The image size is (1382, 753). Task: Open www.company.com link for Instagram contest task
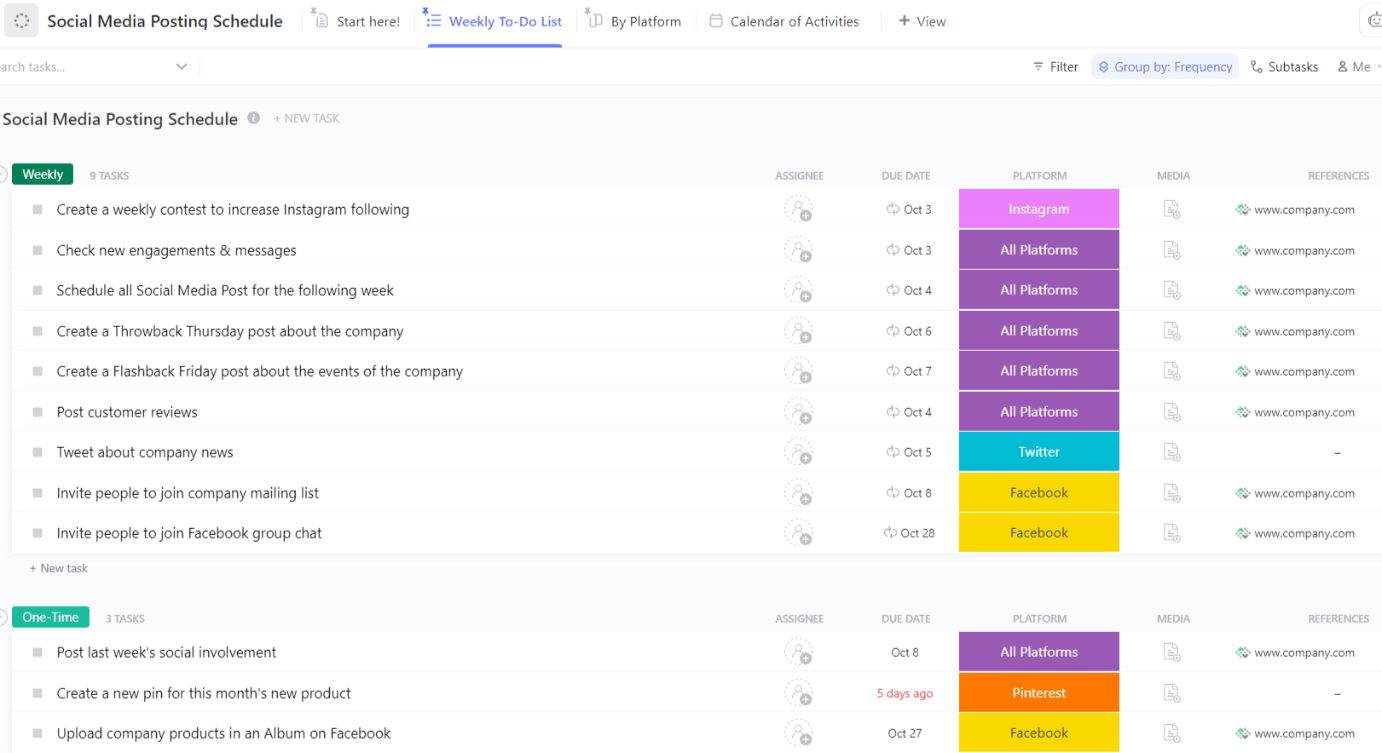[x=1304, y=210]
